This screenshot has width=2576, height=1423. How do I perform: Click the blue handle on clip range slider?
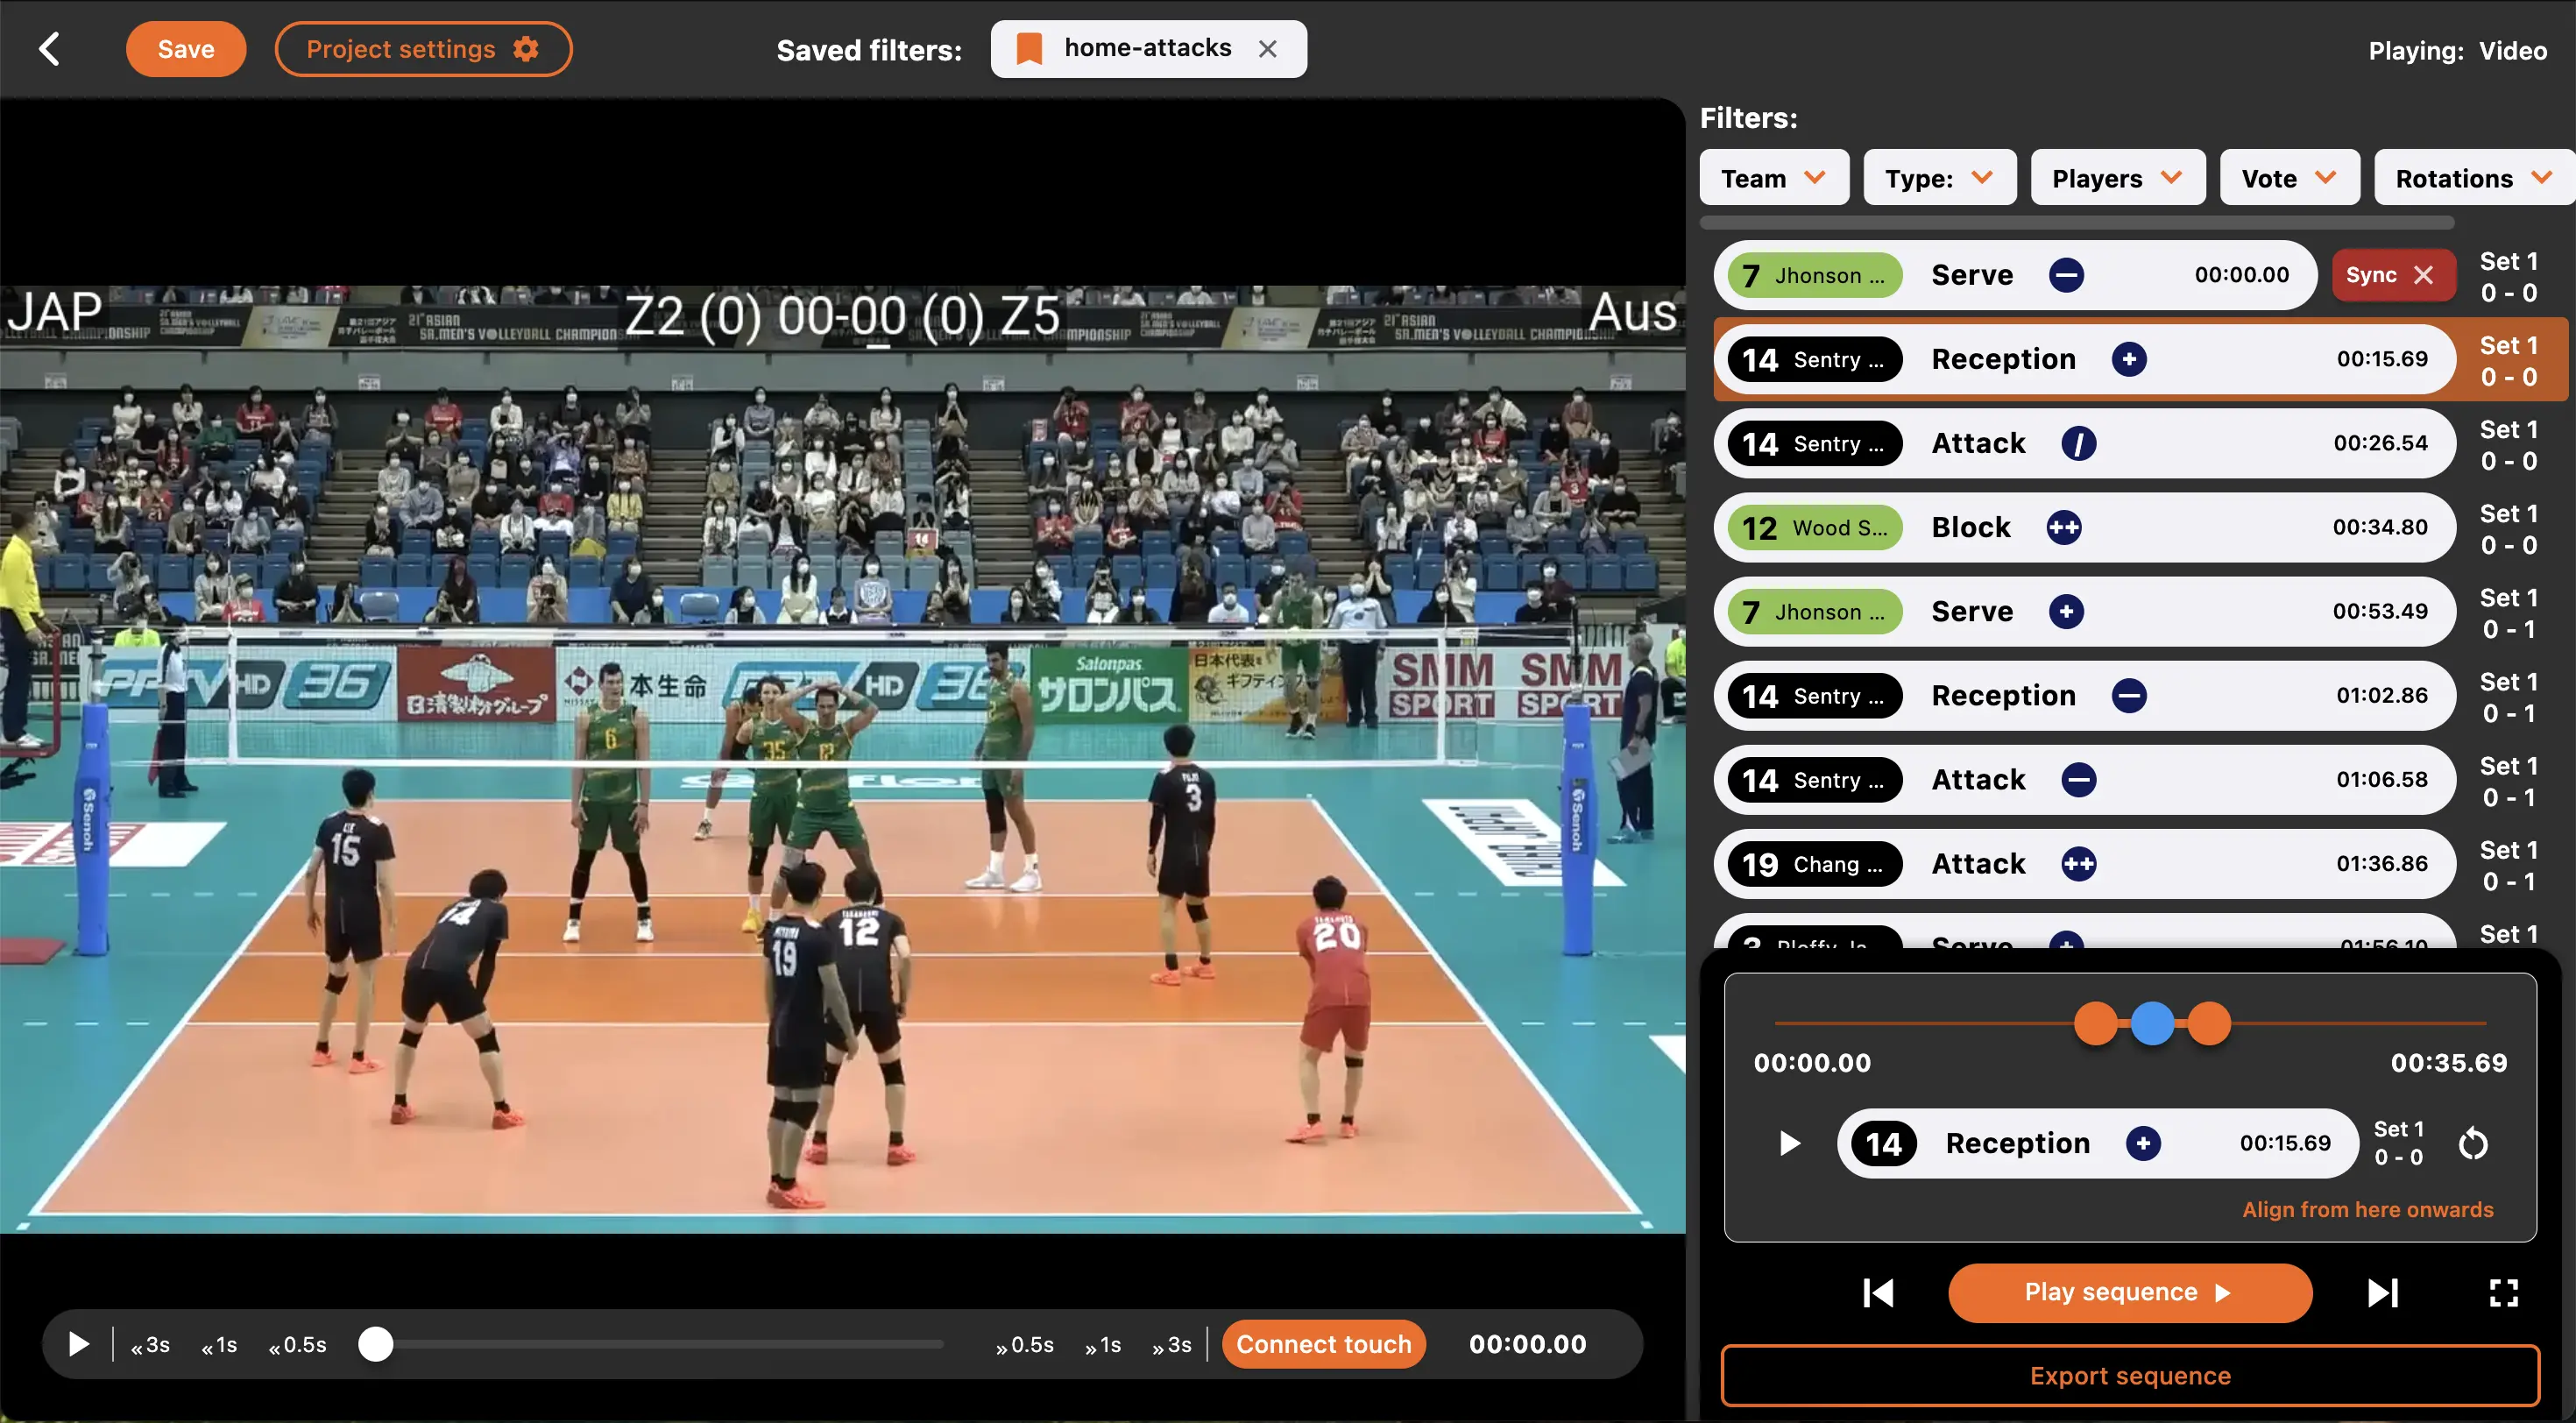click(x=2152, y=1023)
